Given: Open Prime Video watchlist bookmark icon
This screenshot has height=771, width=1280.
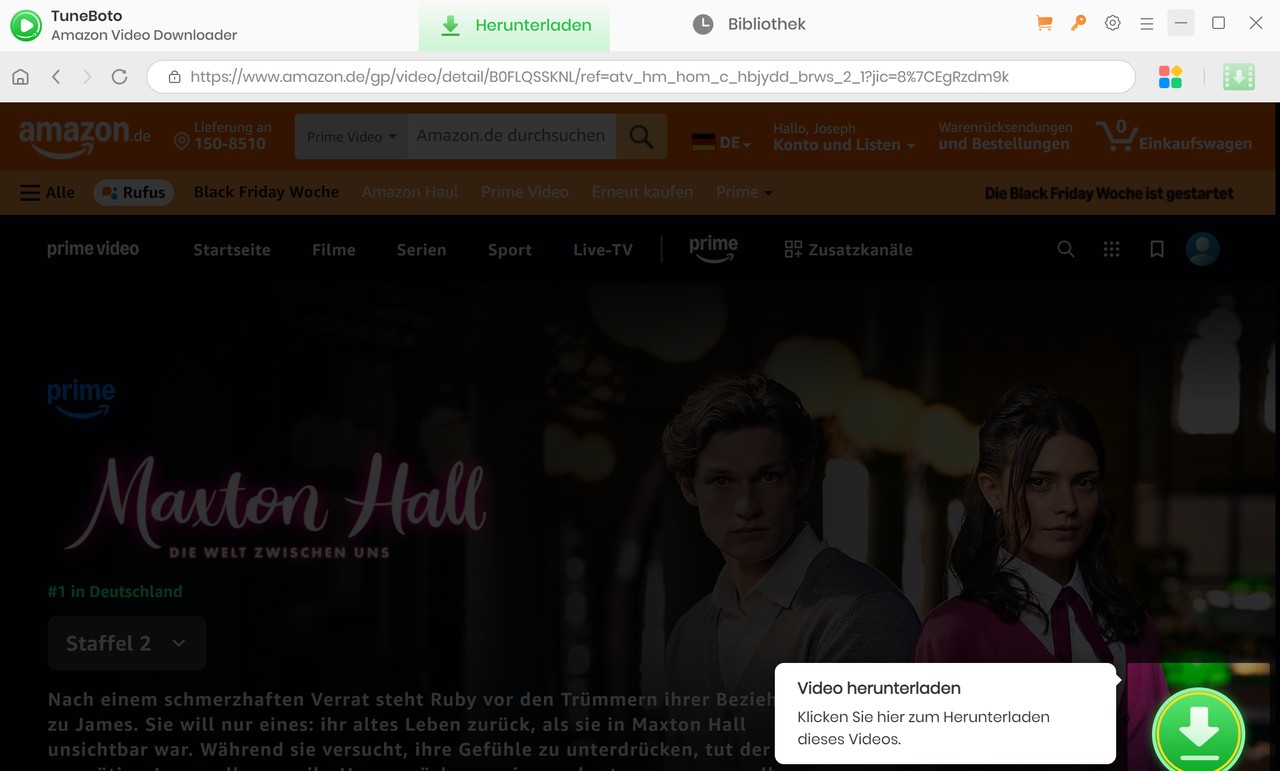Looking at the screenshot, I should (1157, 249).
